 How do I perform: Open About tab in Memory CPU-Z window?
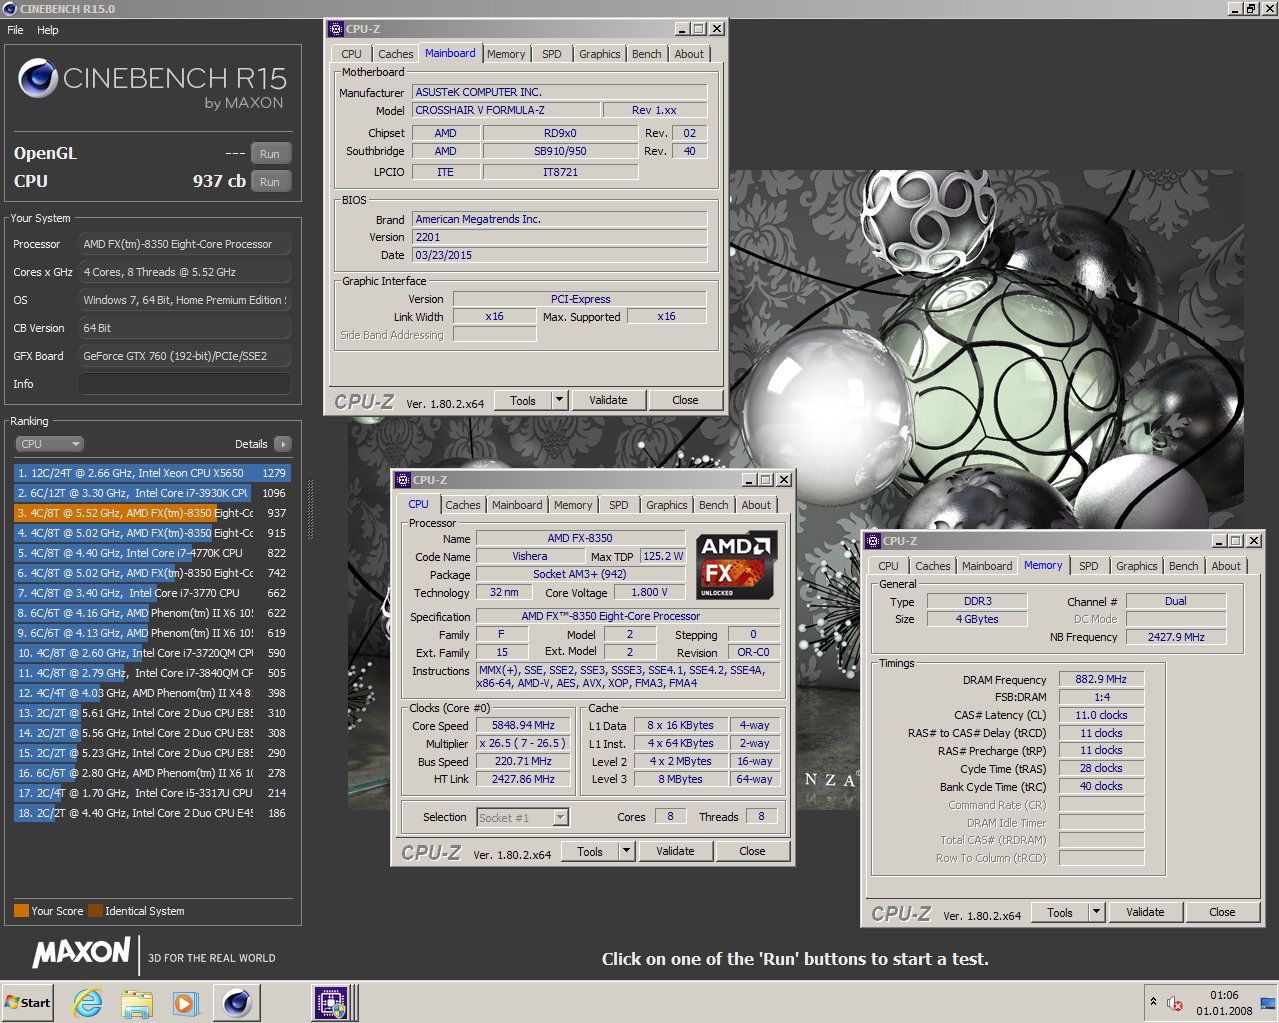pyautogui.click(x=1226, y=566)
